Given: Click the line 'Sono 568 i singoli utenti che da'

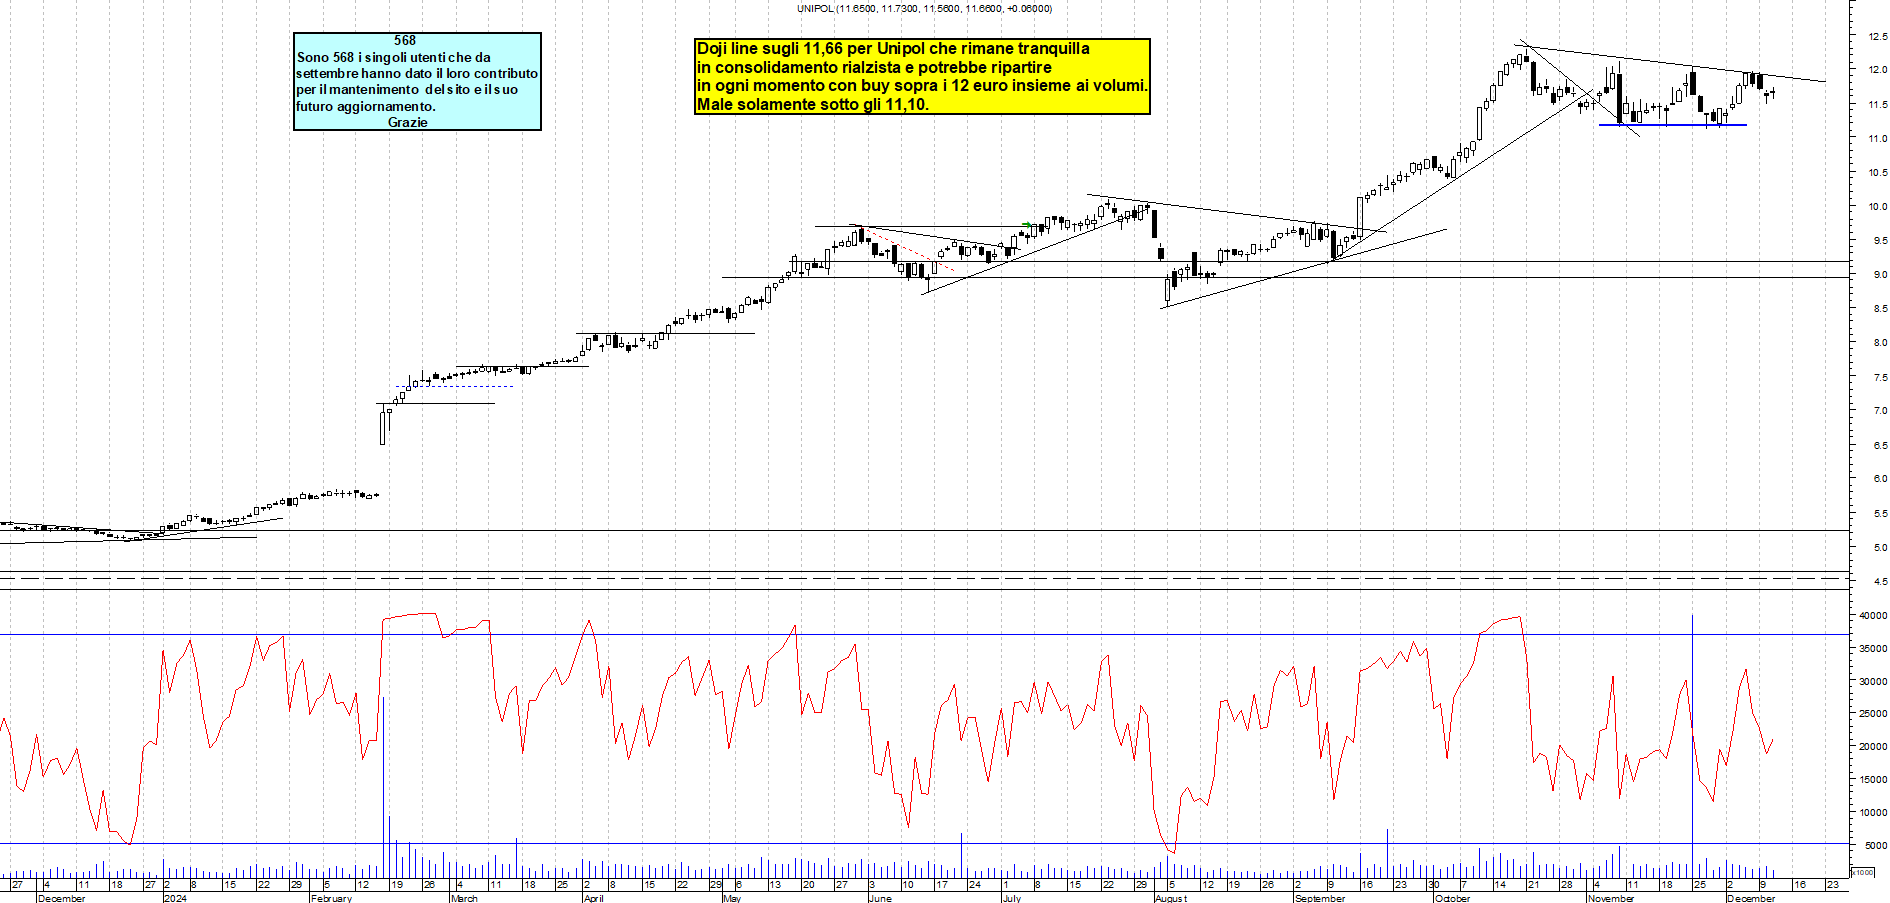Looking at the screenshot, I should point(394,57).
